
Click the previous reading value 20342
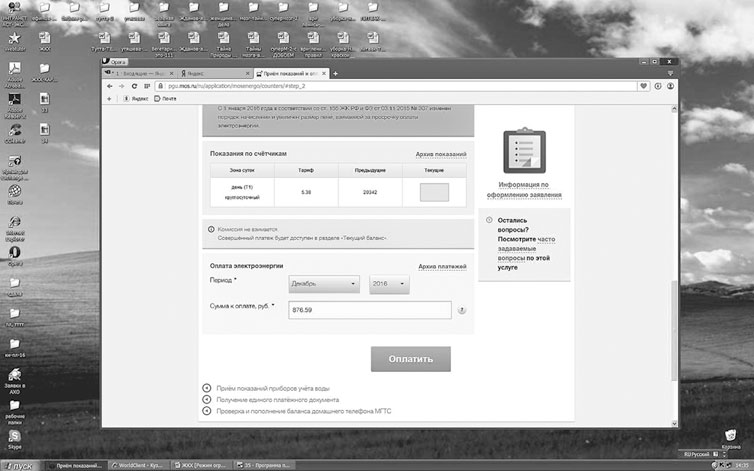click(x=370, y=192)
